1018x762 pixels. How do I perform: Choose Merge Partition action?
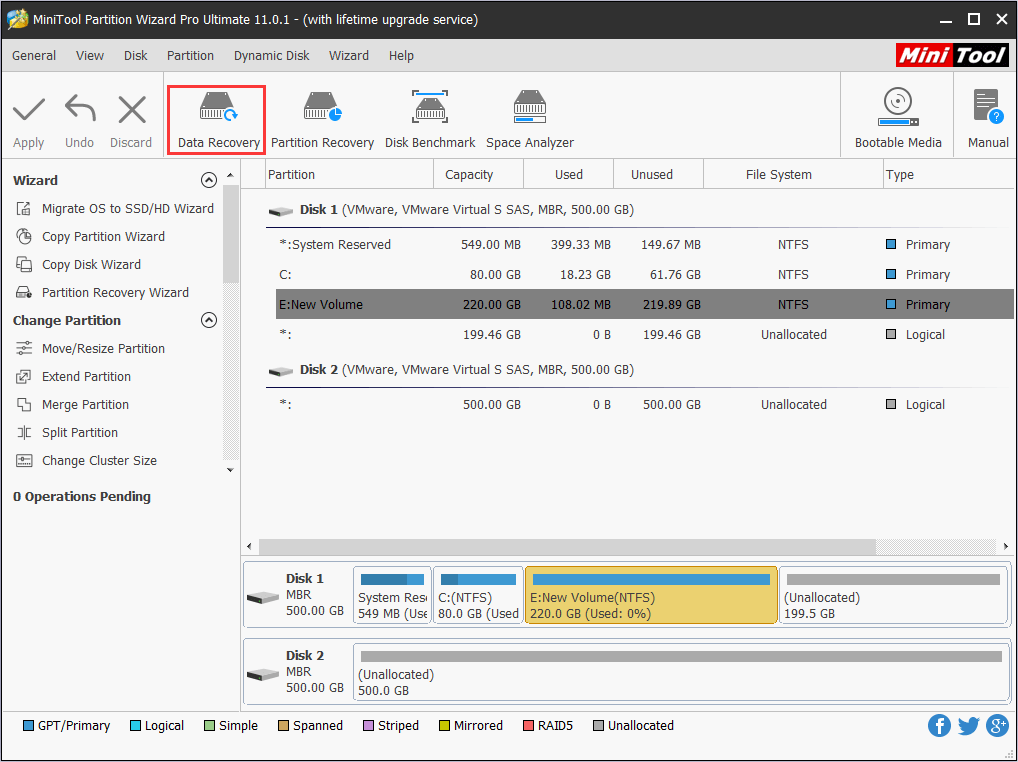pyautogui.click(x=73, y=404)
